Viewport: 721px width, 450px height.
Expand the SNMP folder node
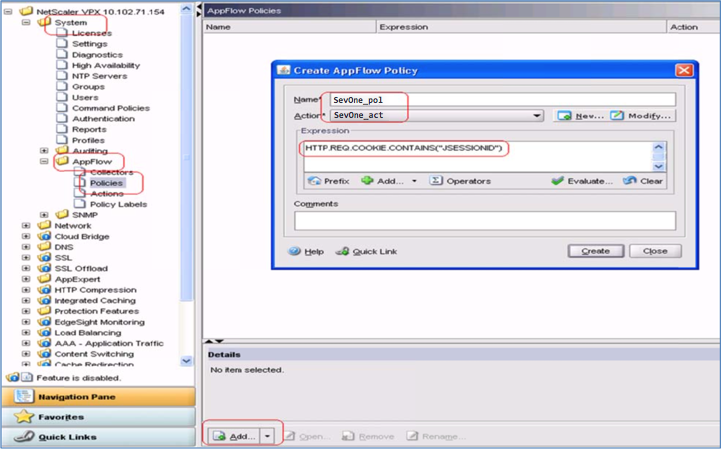pyautogui.click(x=44, y=215)
